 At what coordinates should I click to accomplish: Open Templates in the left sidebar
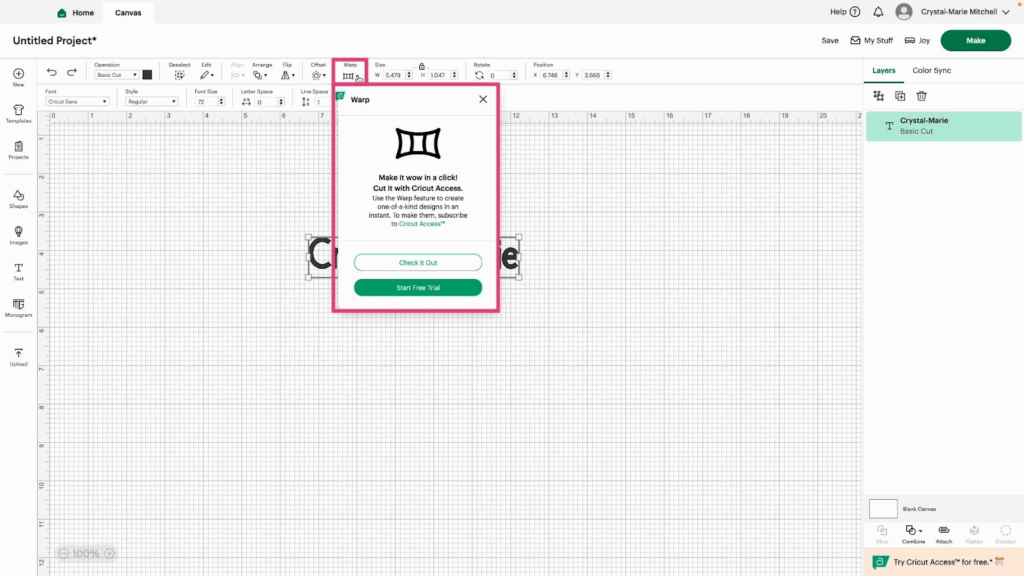(18, 114)
